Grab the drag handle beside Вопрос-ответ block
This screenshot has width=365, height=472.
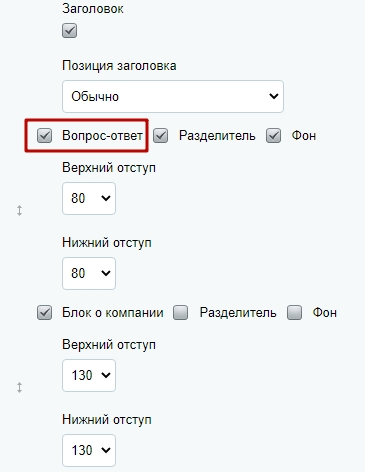coord(20,211)
